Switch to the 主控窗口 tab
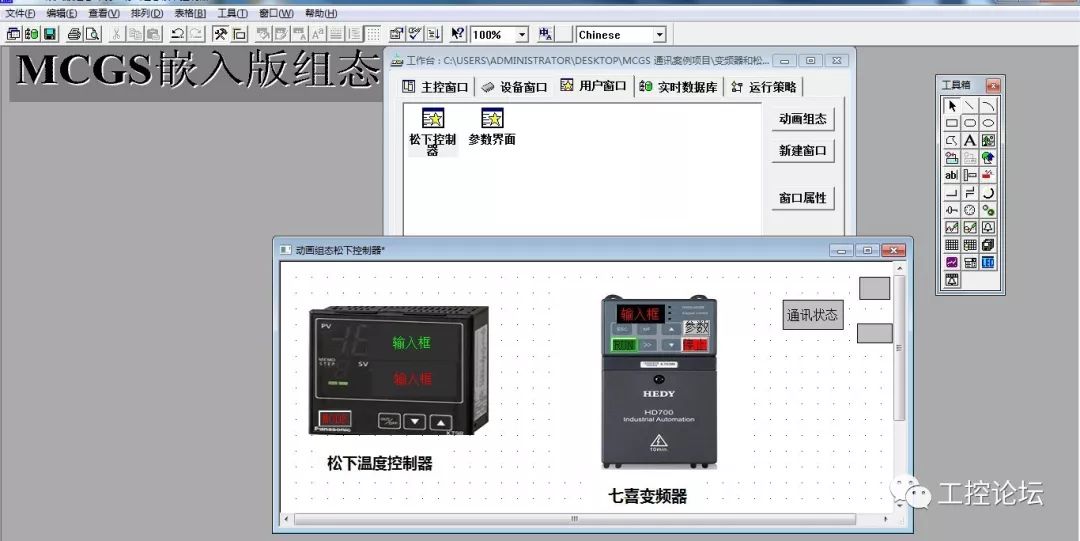The width and height of the screenshot is (1080, 541). (x=435, y=88)
